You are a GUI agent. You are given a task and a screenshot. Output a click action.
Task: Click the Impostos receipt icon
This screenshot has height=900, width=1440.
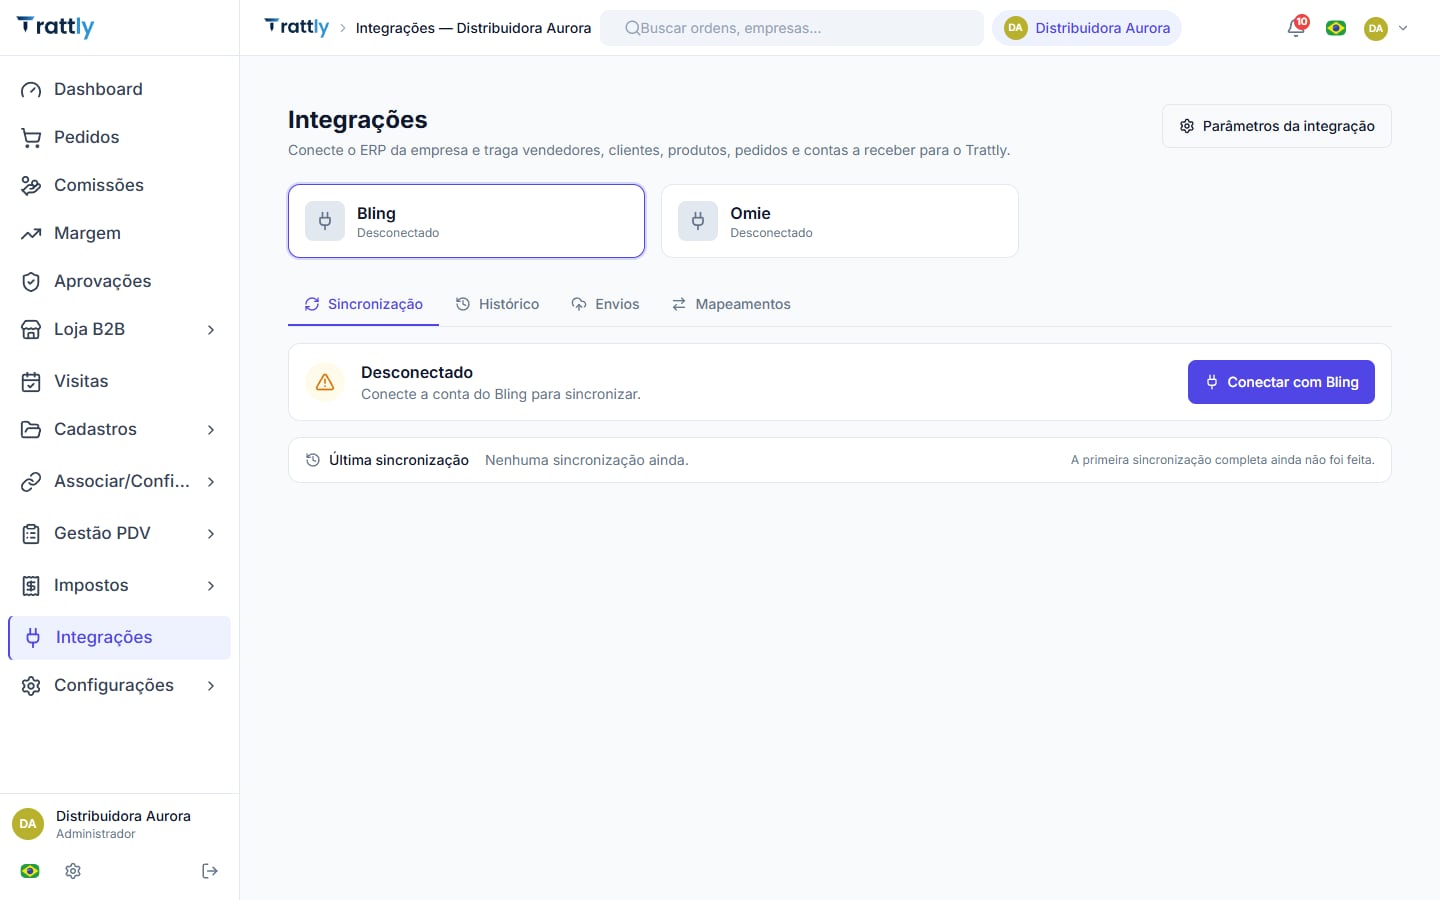[x=31, y=585]
